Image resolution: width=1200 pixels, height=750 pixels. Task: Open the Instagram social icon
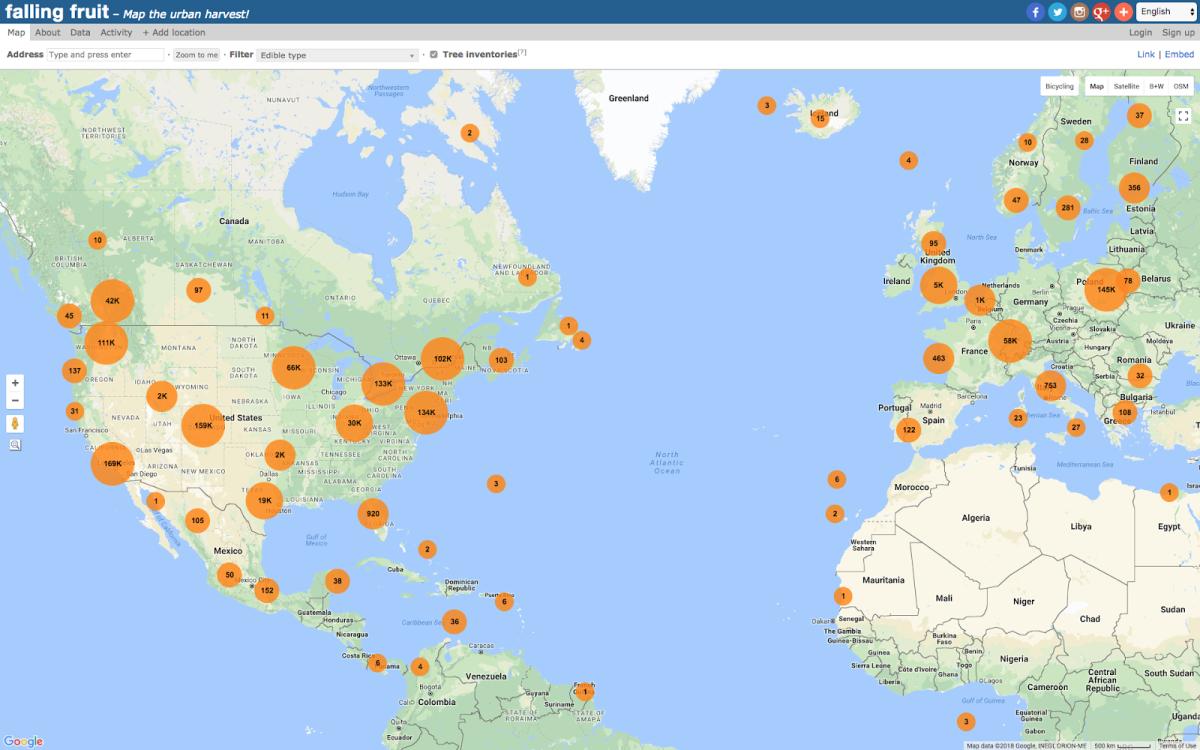[1079, 12]
